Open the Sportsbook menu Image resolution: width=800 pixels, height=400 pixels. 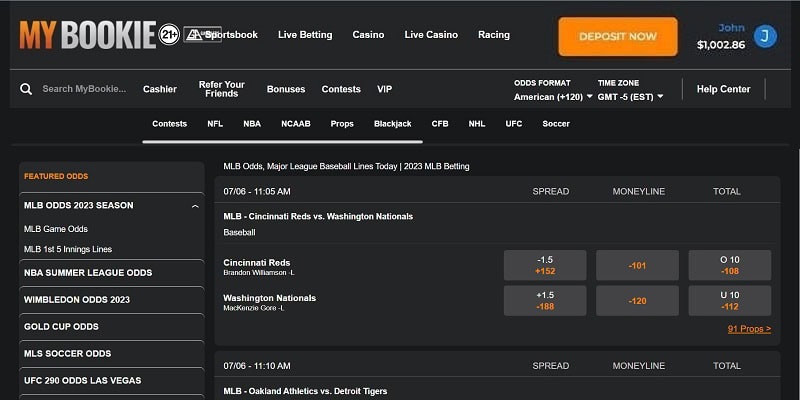(232, 35)
